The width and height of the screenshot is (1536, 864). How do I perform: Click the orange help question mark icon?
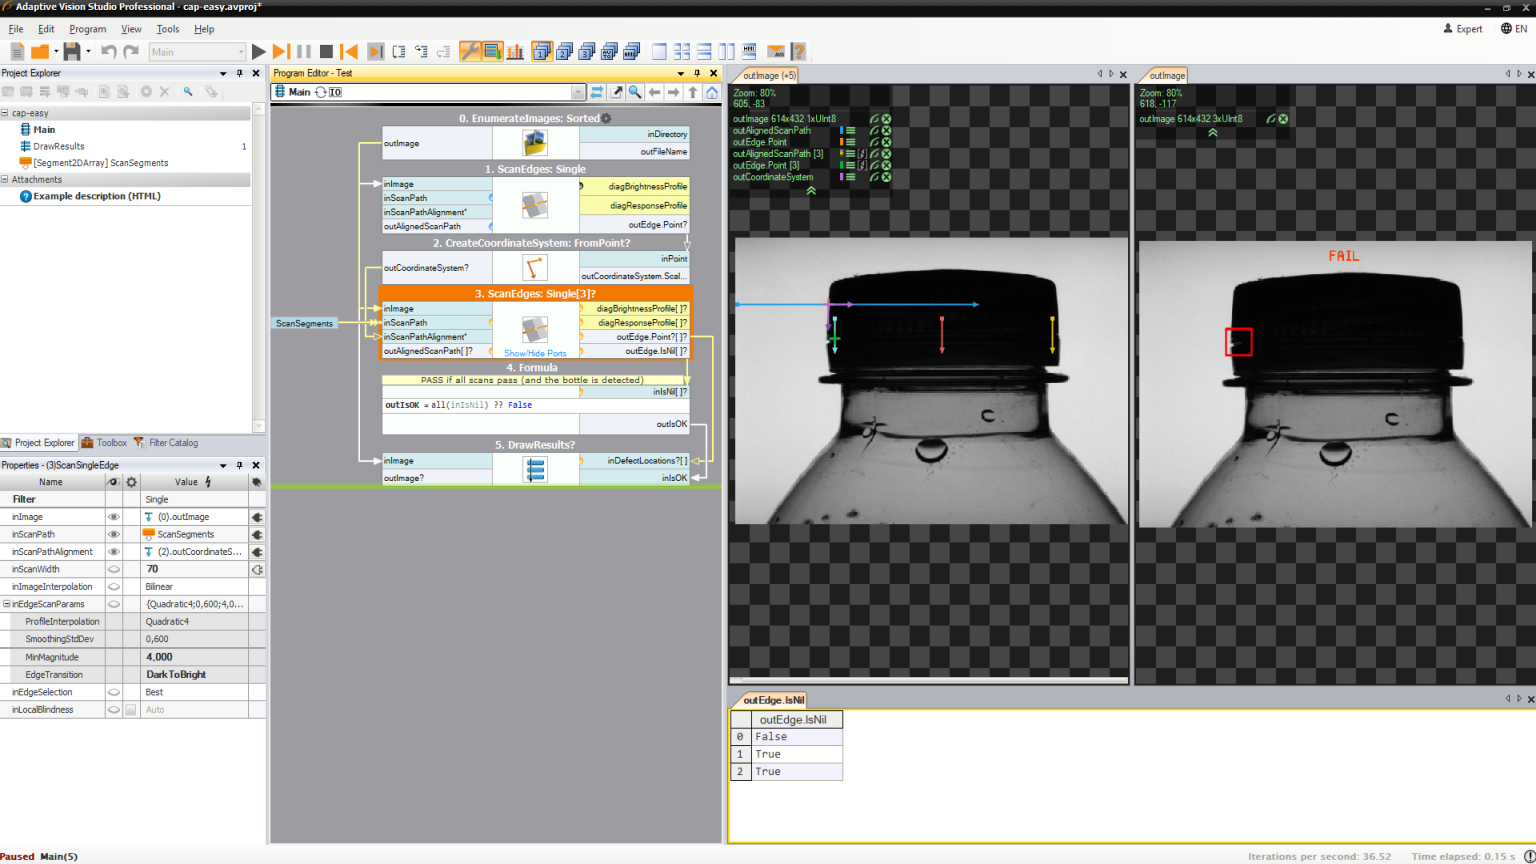tap(798, 52)
